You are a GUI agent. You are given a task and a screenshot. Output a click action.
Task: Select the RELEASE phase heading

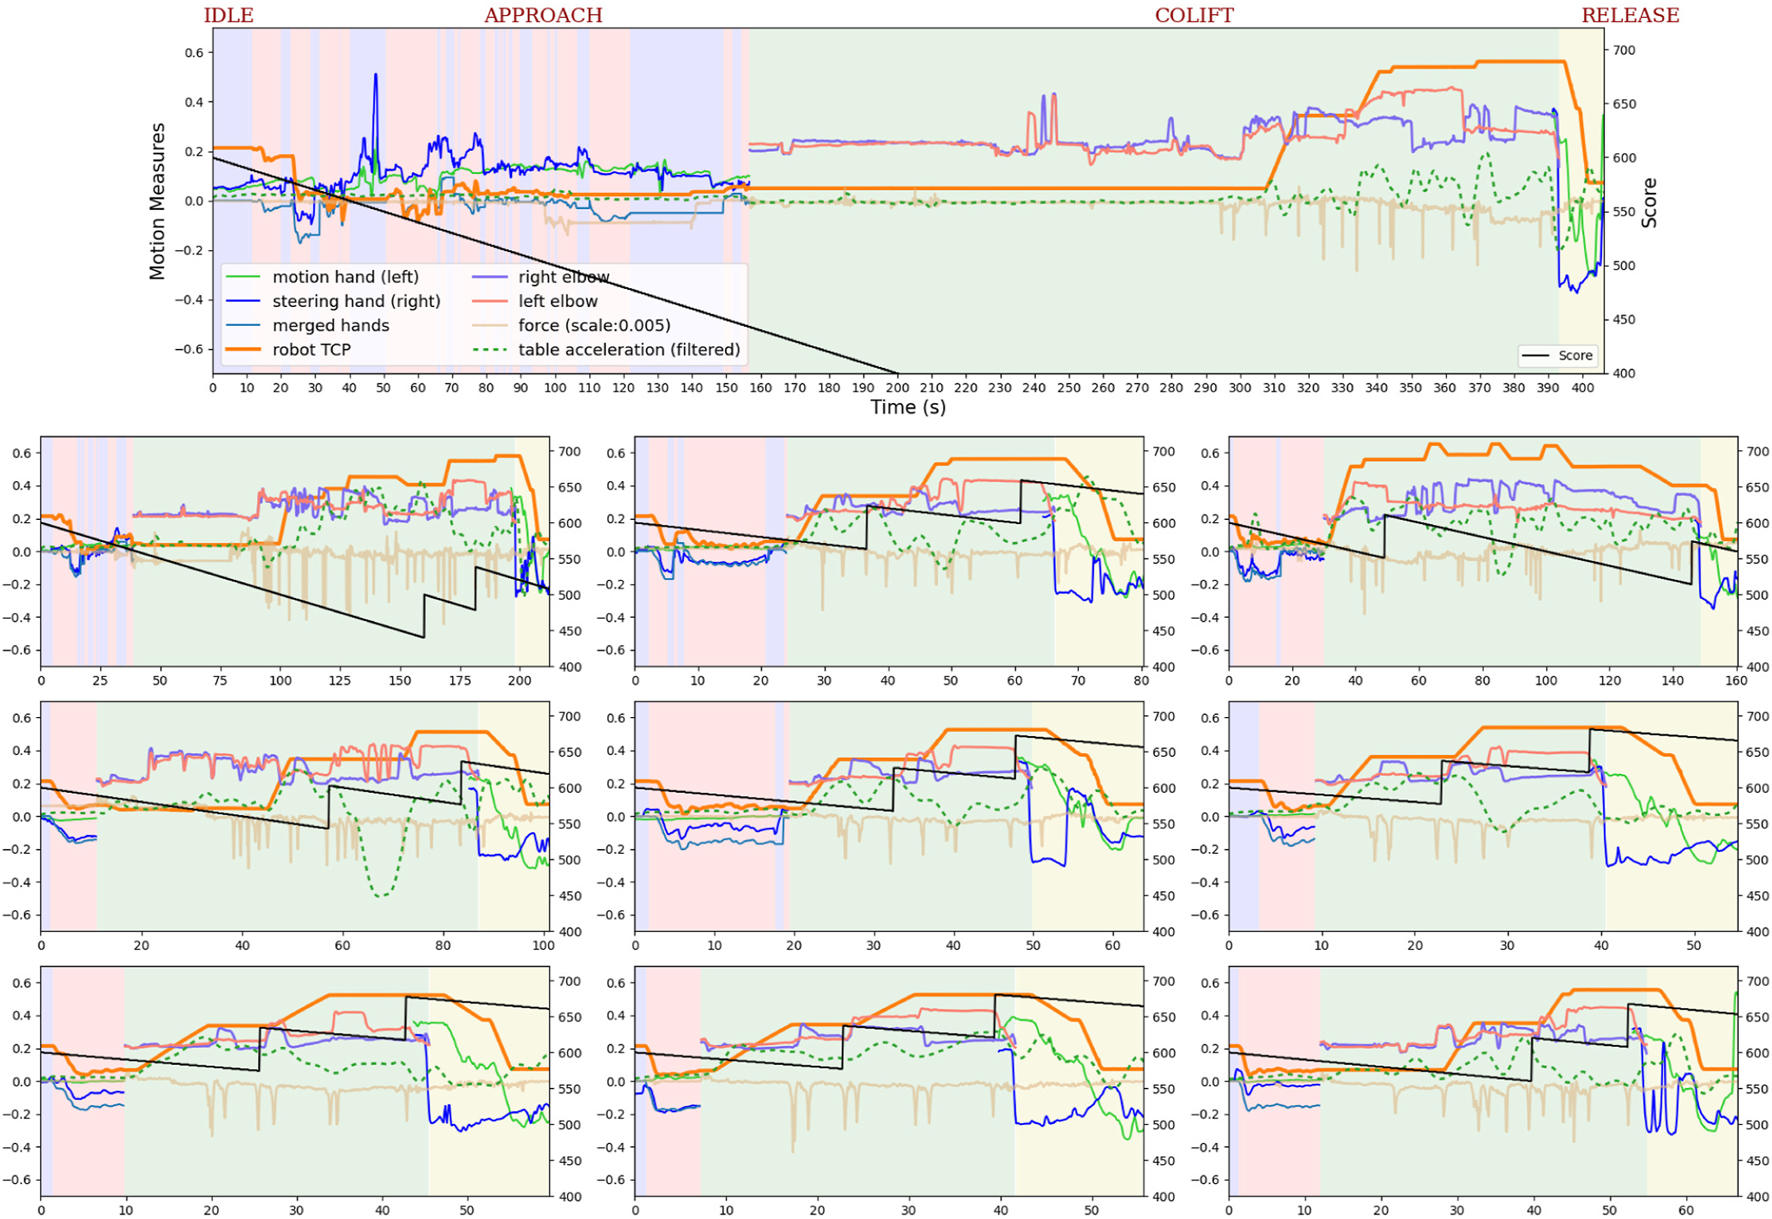tap(1630, 15)
